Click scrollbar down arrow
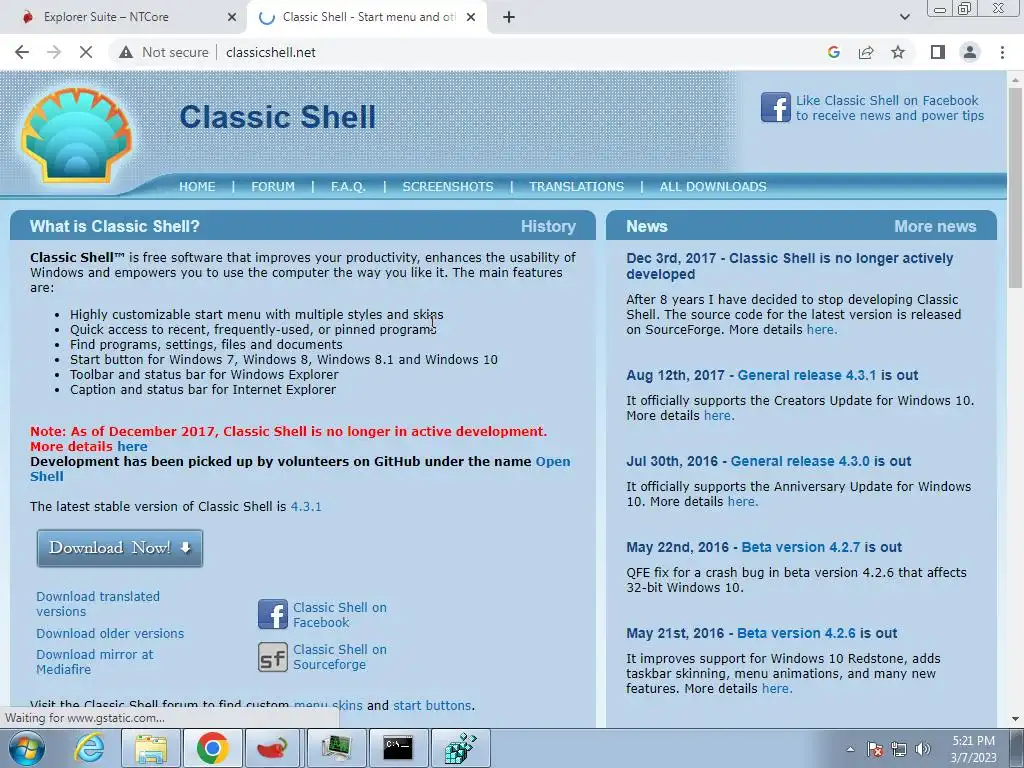 pyautogui.click(x=1015, y=719)
